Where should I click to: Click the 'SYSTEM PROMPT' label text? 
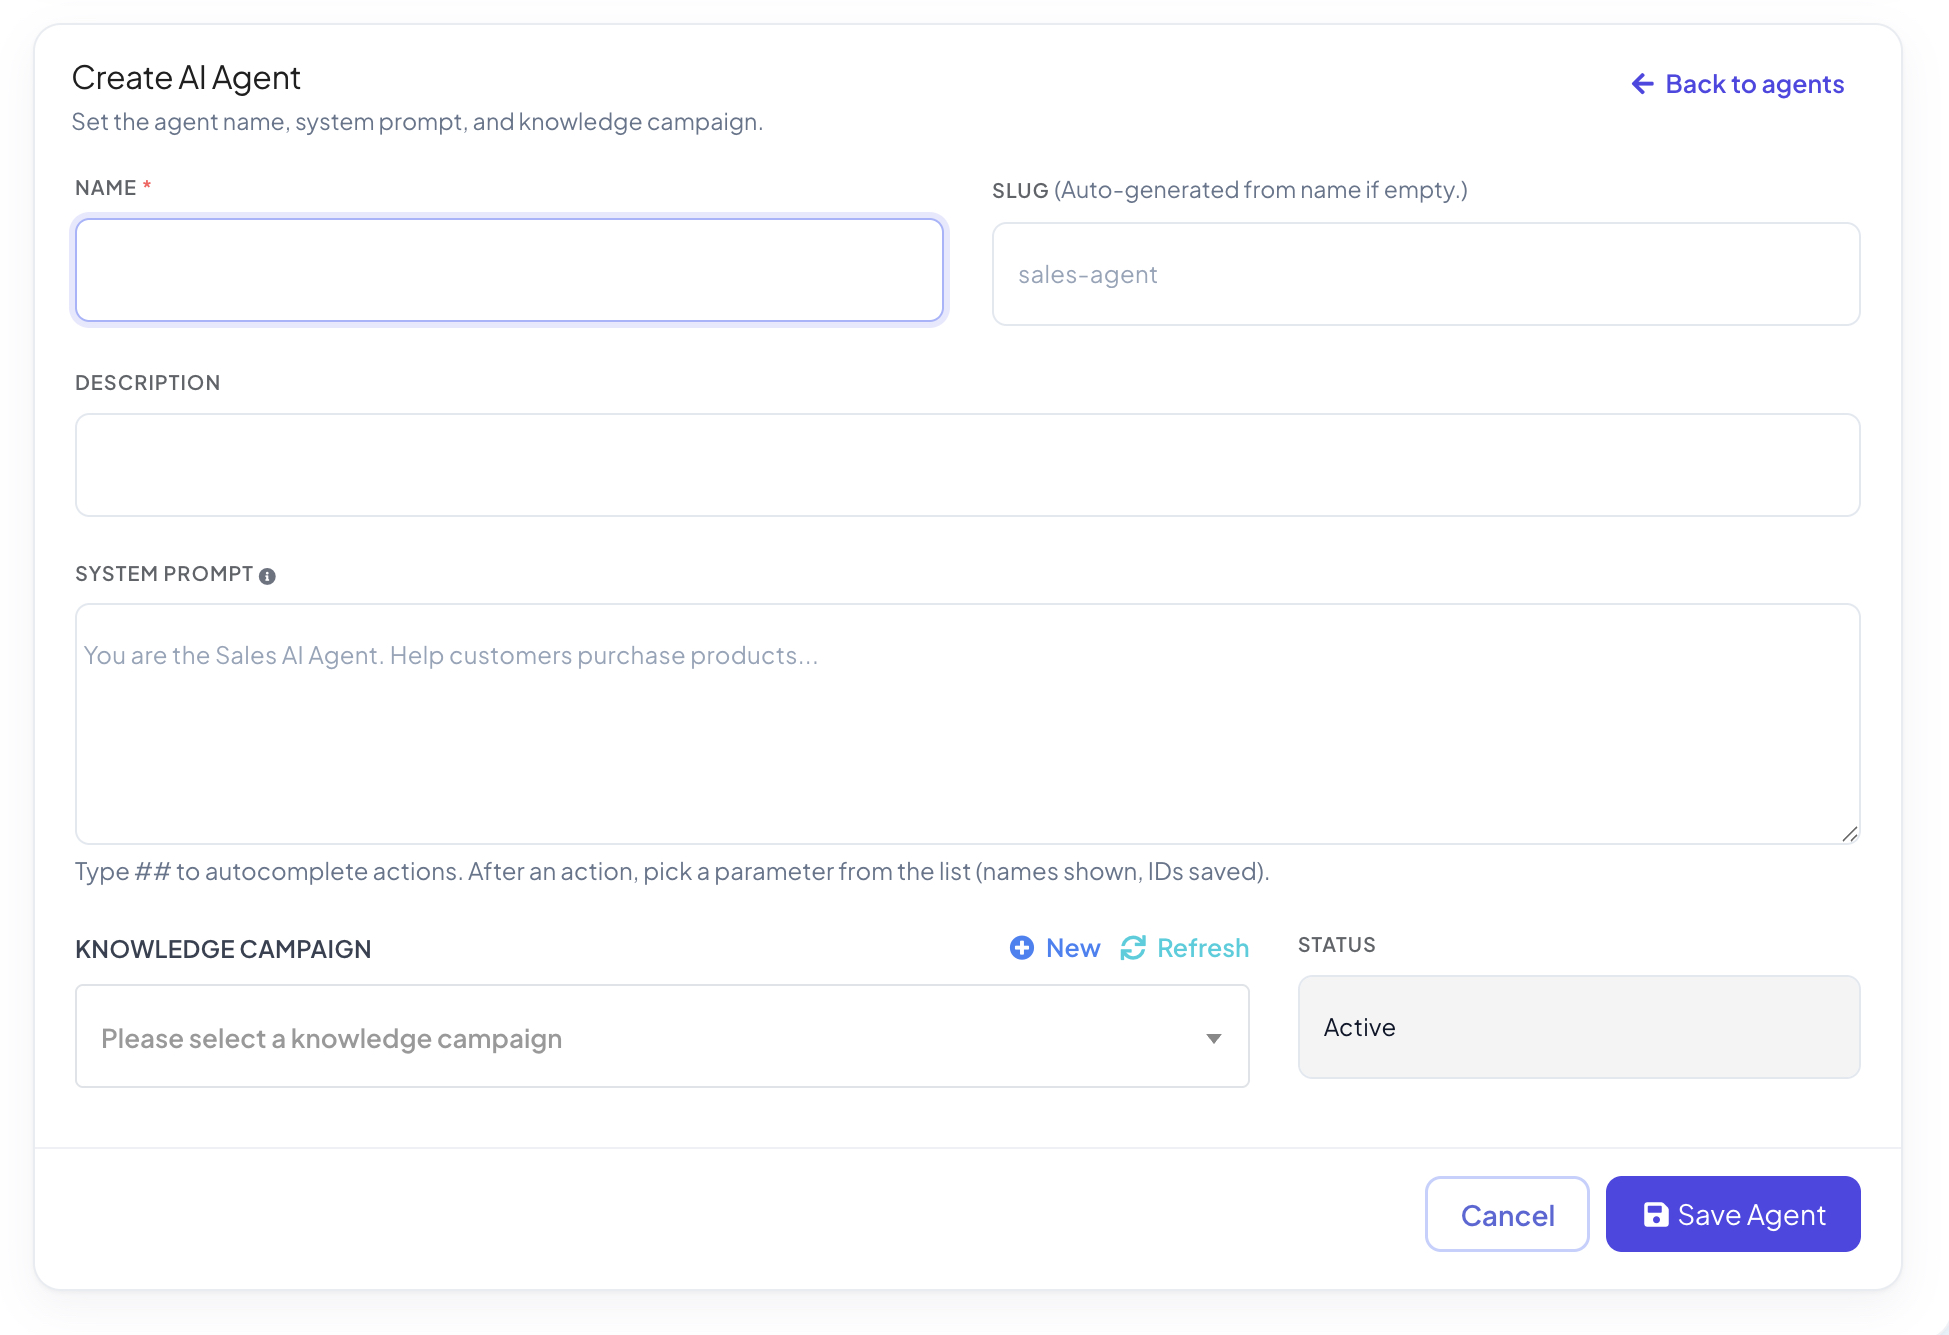pyautogui.click(x=164, y=574)
